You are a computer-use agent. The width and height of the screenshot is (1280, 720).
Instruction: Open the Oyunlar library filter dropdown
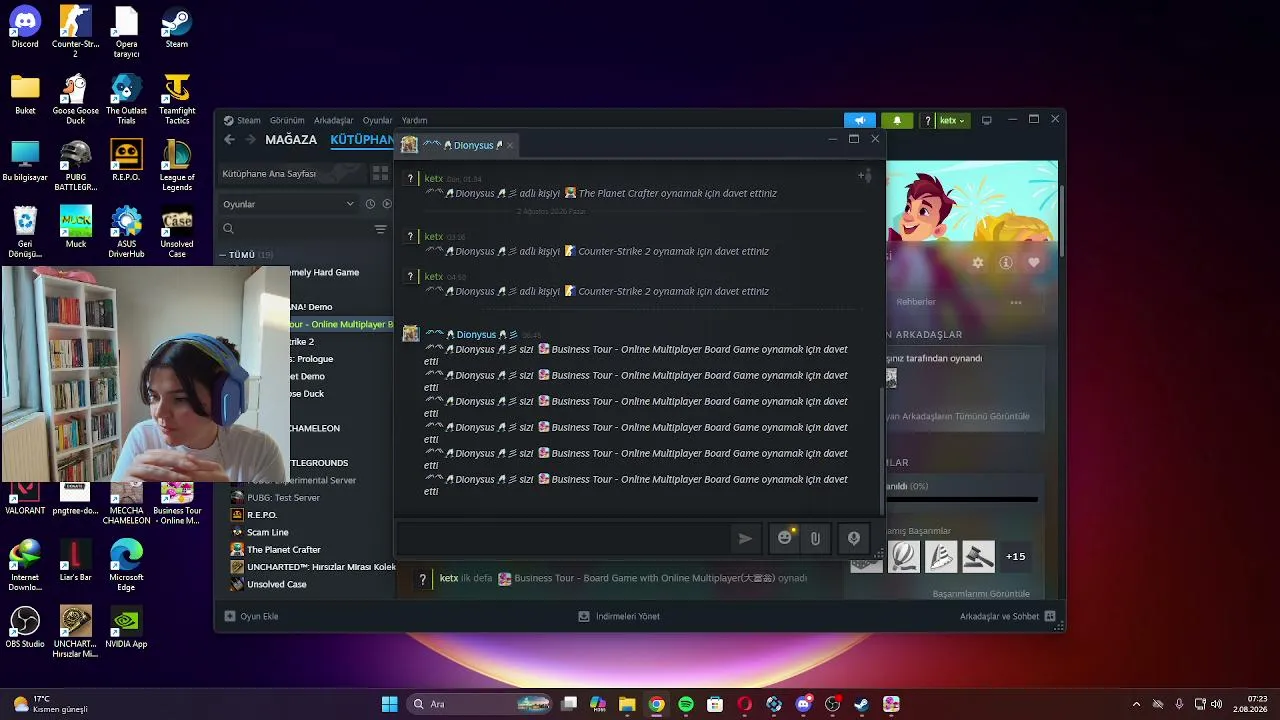coord(288,204)
